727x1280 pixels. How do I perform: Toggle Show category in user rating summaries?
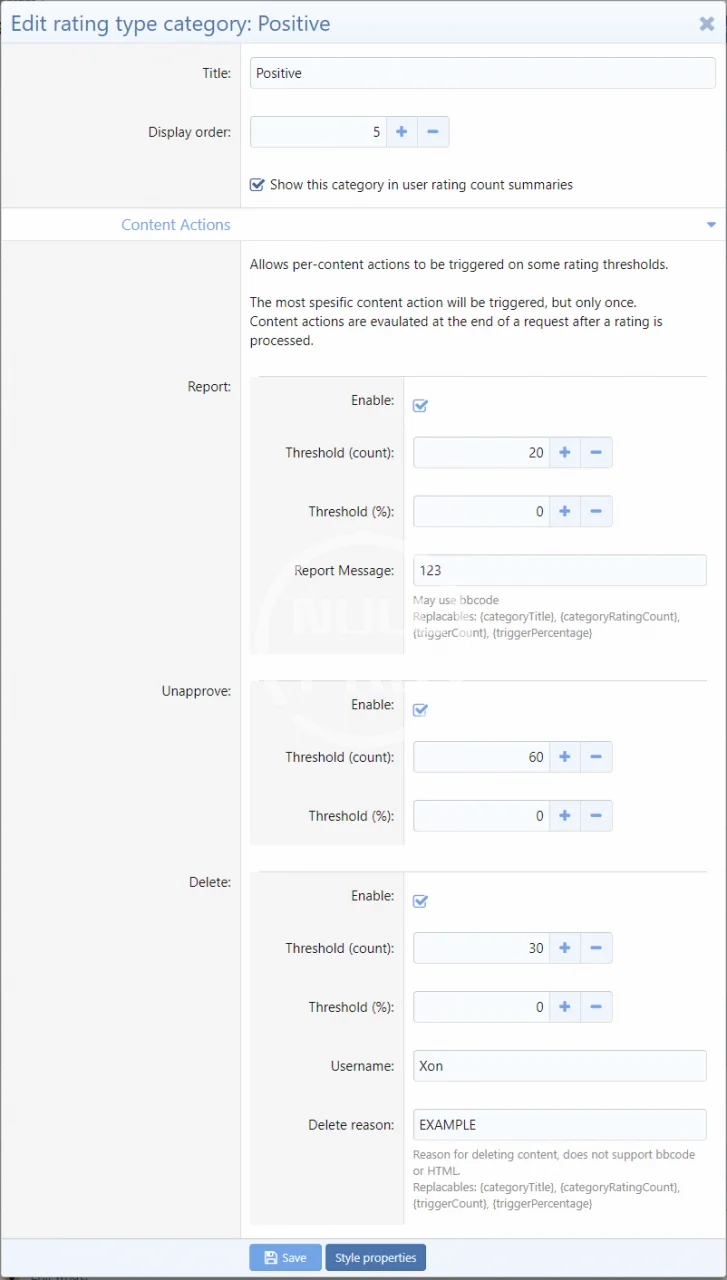[x=258, y=185]
